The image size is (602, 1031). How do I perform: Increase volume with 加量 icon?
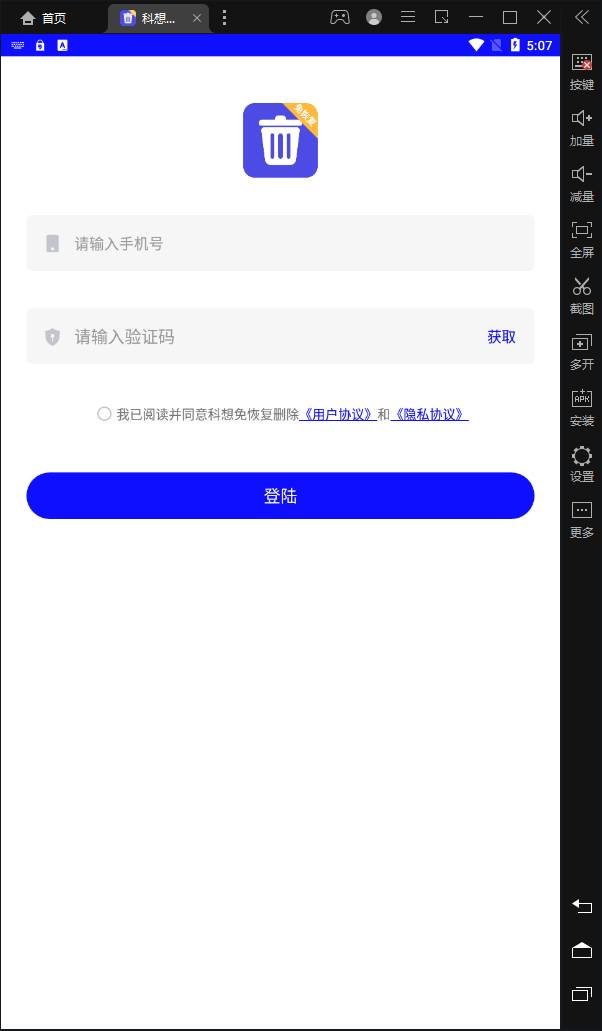click(x=582, y=128)
